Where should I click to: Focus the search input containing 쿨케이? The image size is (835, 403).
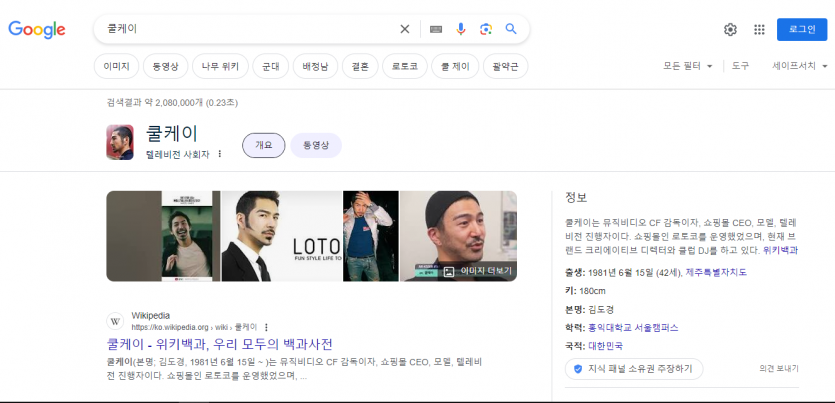tap(250, 29)
